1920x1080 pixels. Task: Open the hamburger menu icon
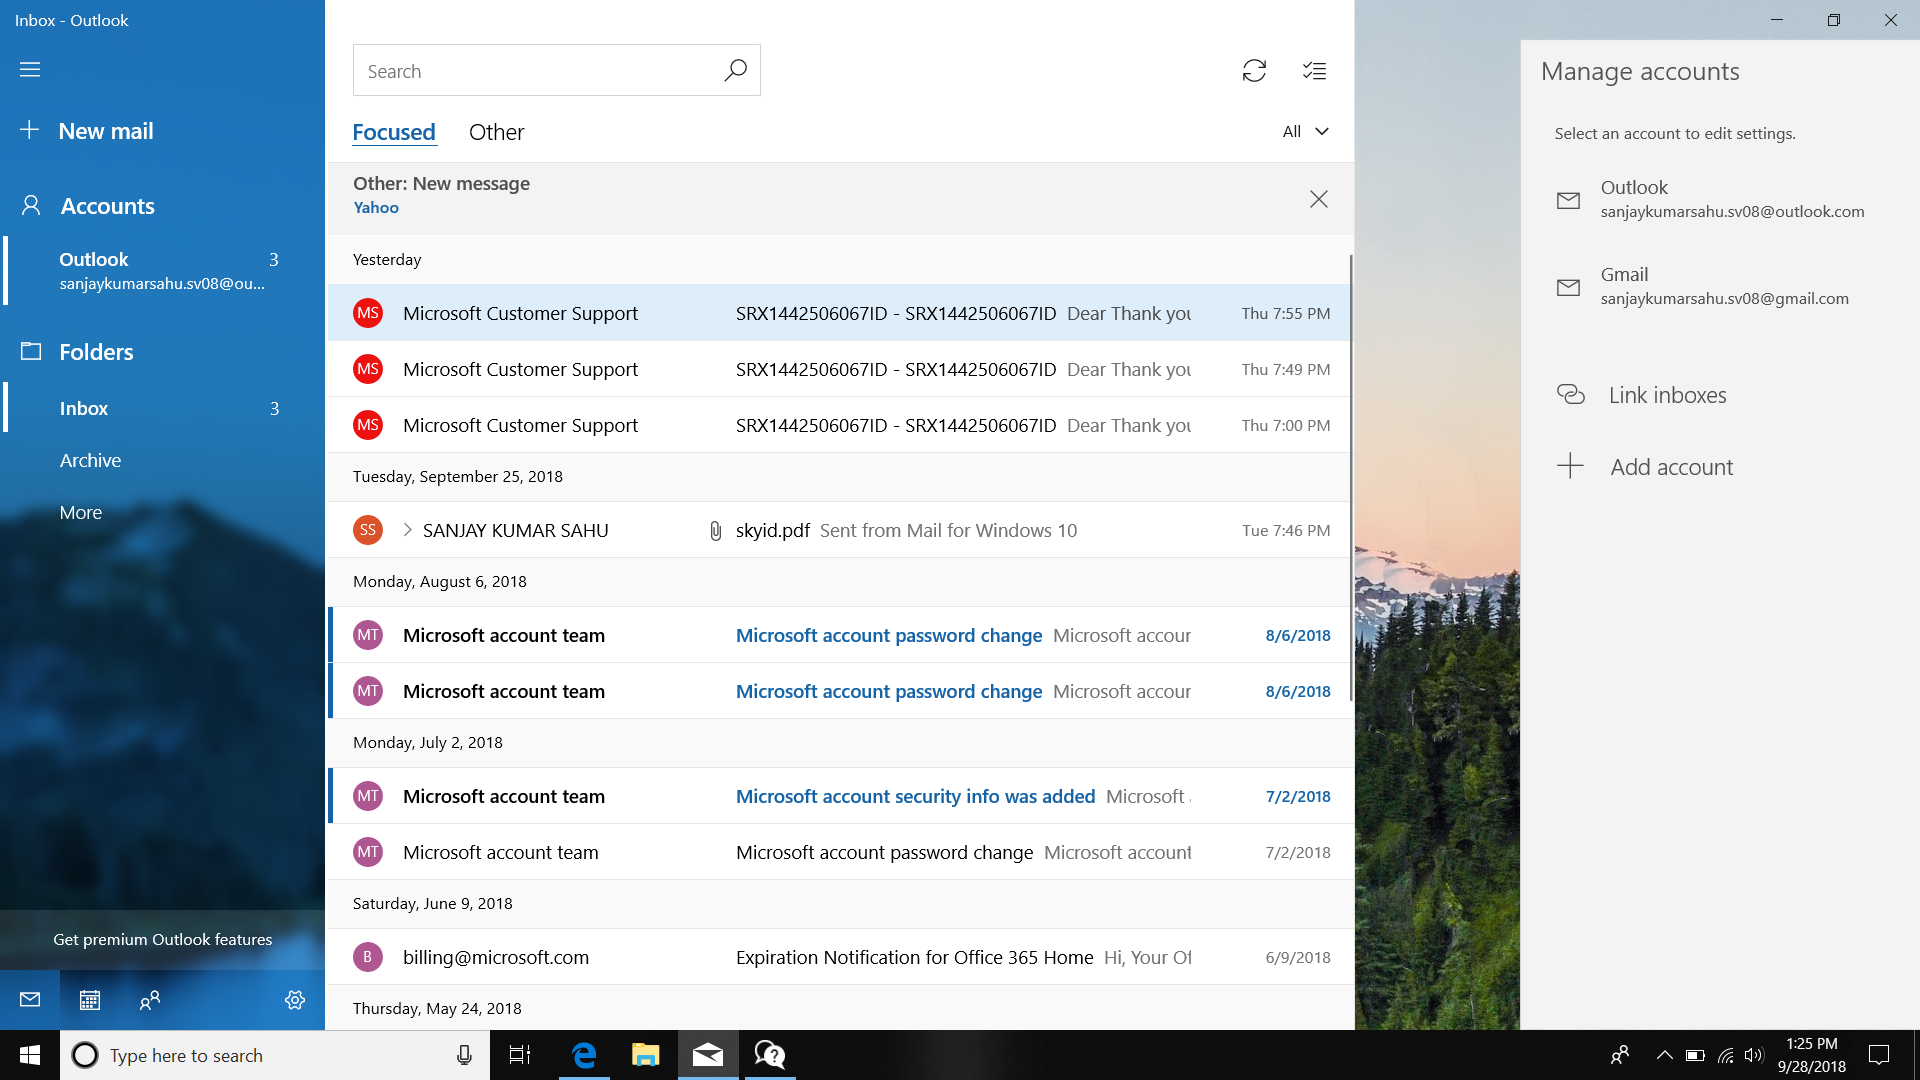29,69
